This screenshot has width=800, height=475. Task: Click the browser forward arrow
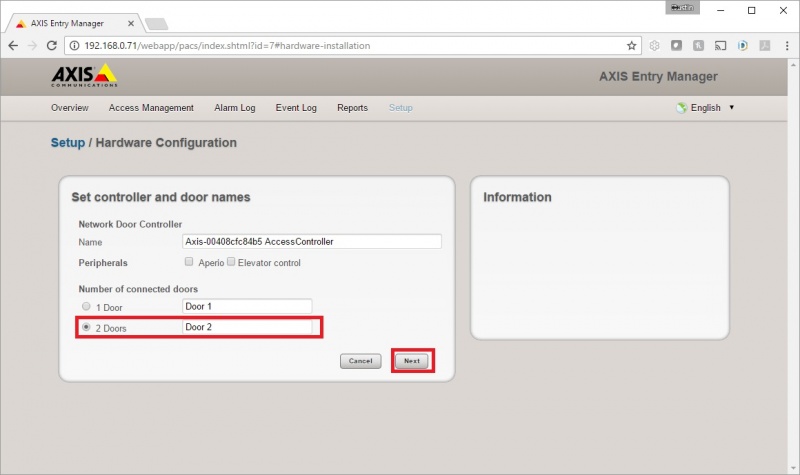pos(32,45)
